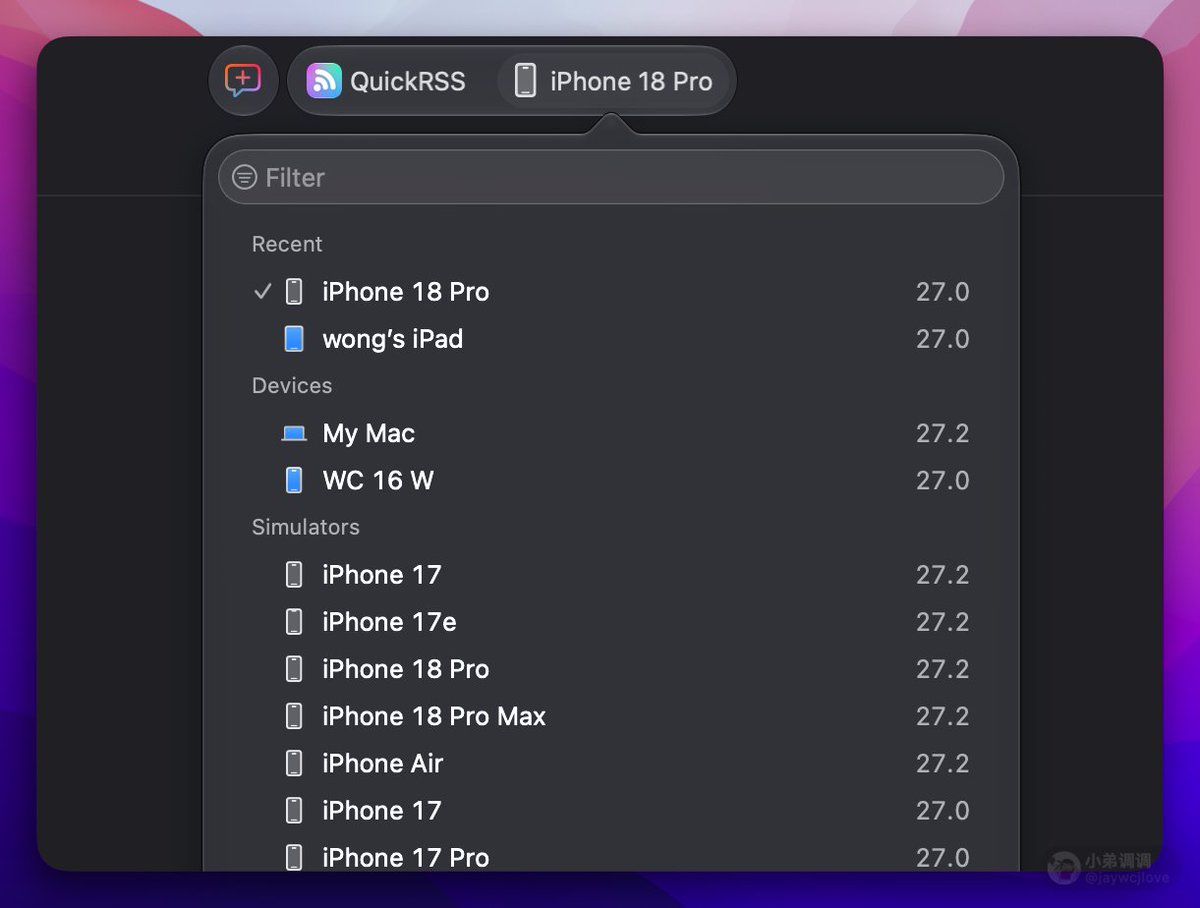
Task: Click the laptop icon next to My Mac
Action: click(294, 433)
